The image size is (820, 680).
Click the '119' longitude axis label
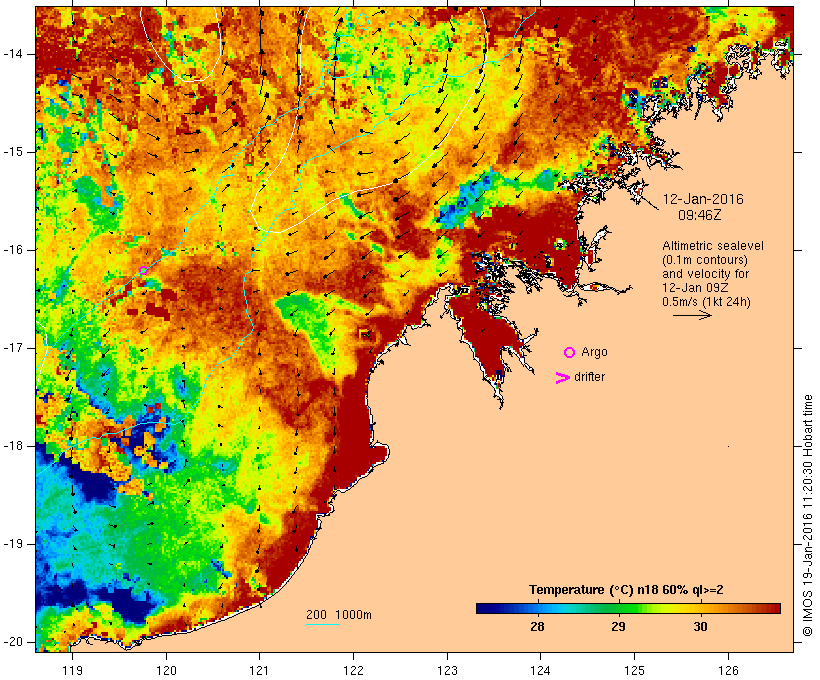[x=72, y=670]
